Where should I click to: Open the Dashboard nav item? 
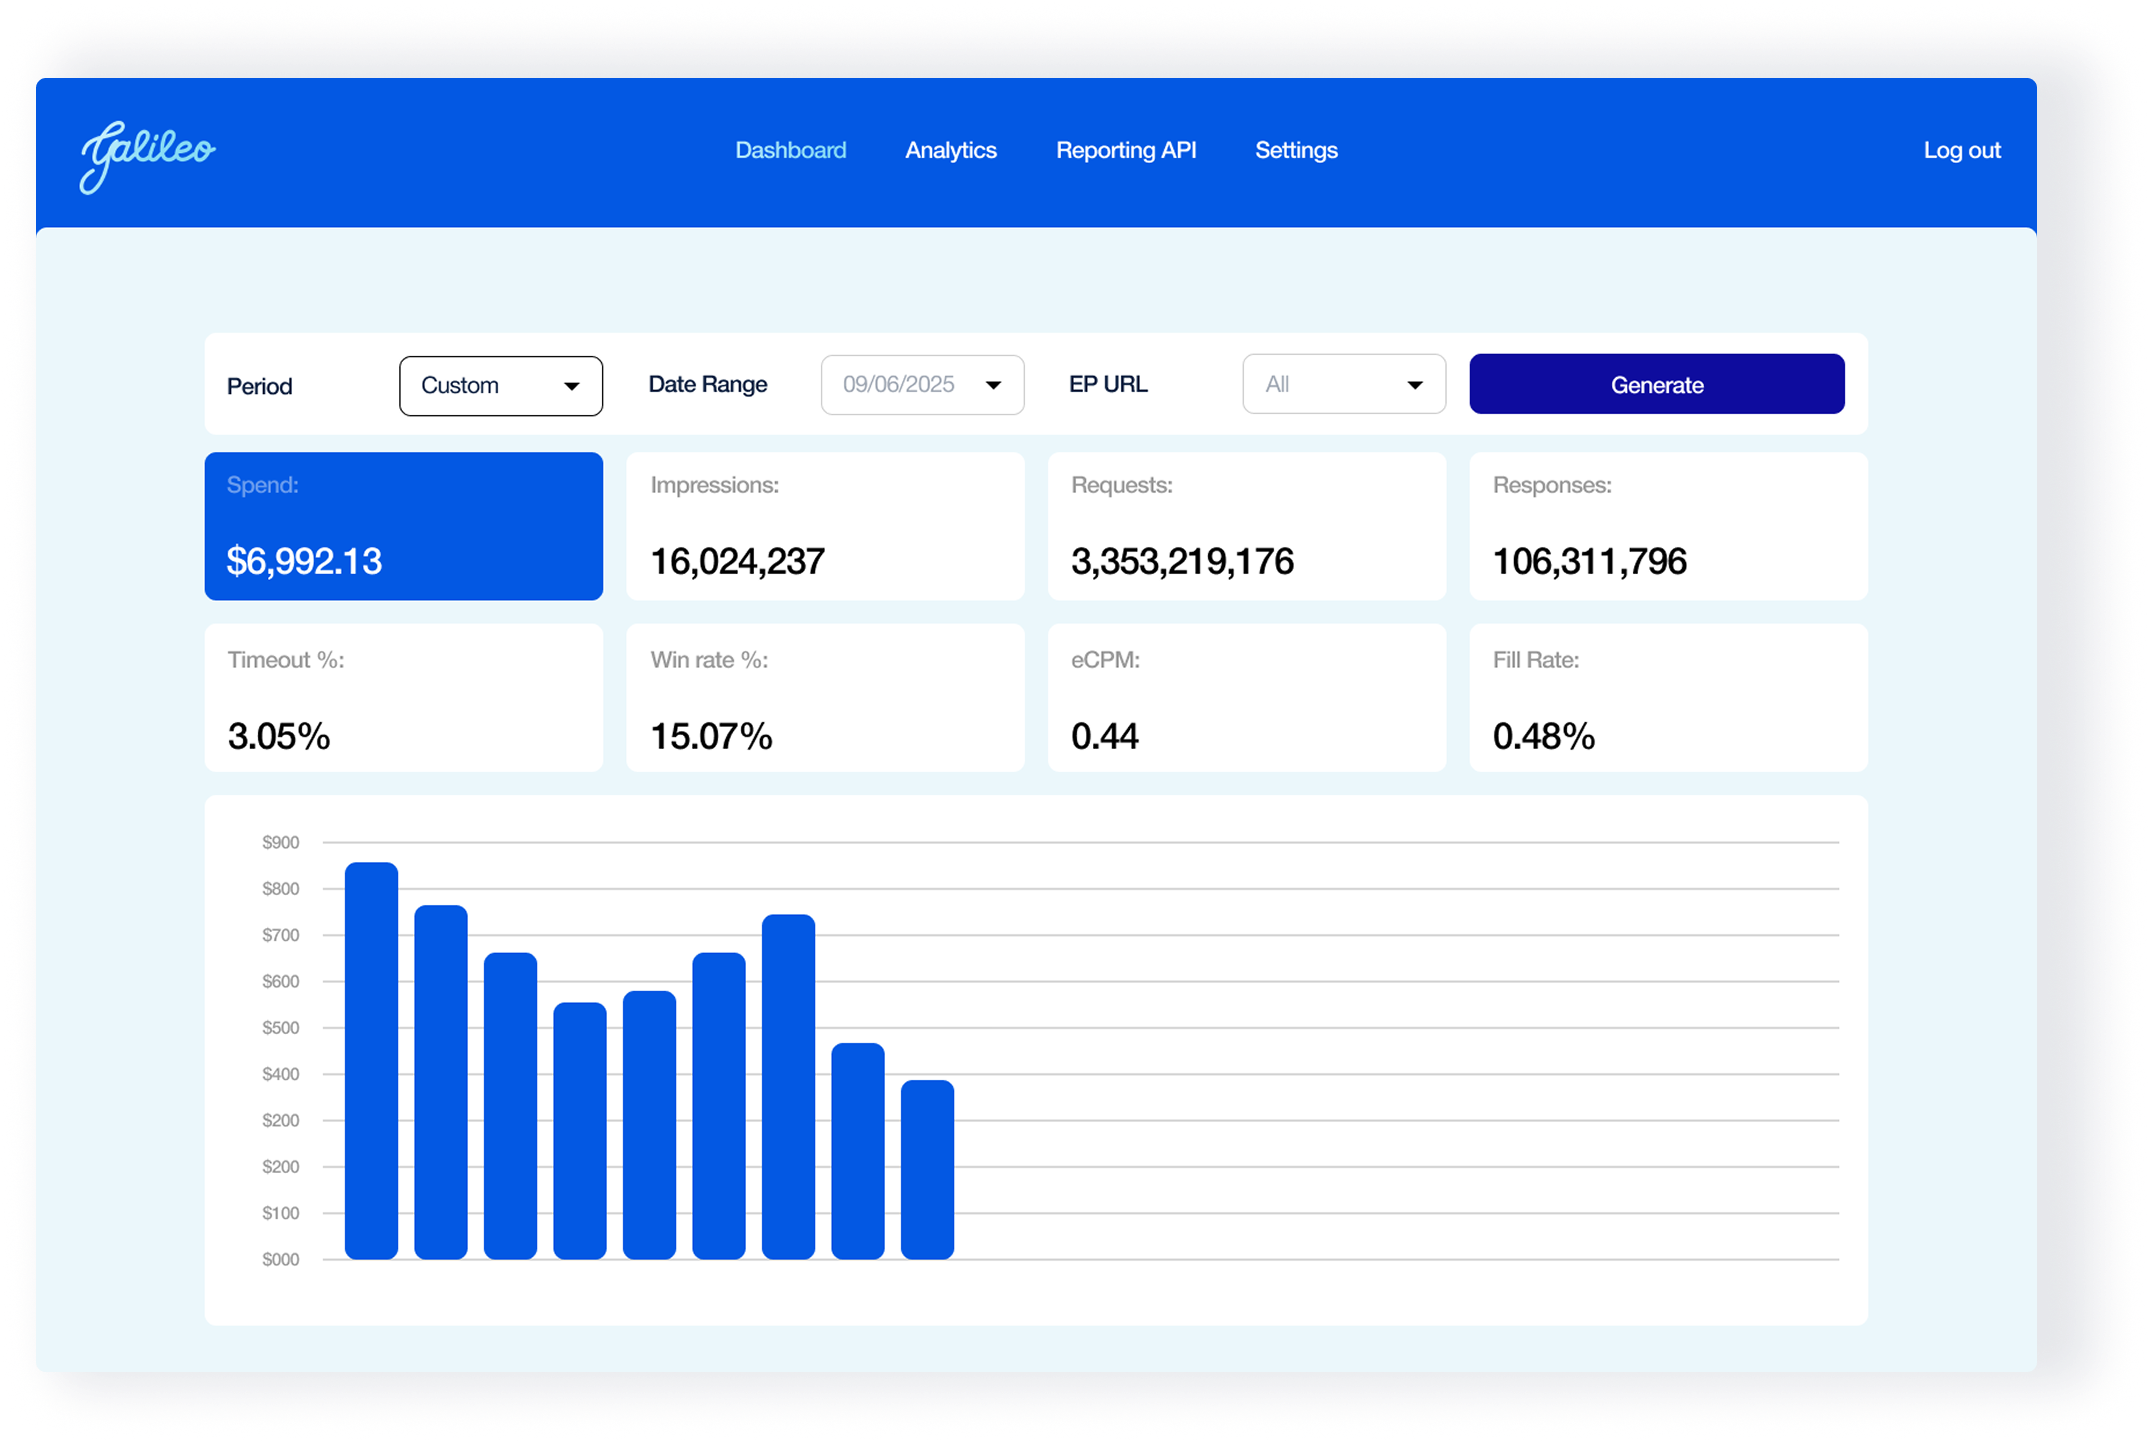pos(790,150)
